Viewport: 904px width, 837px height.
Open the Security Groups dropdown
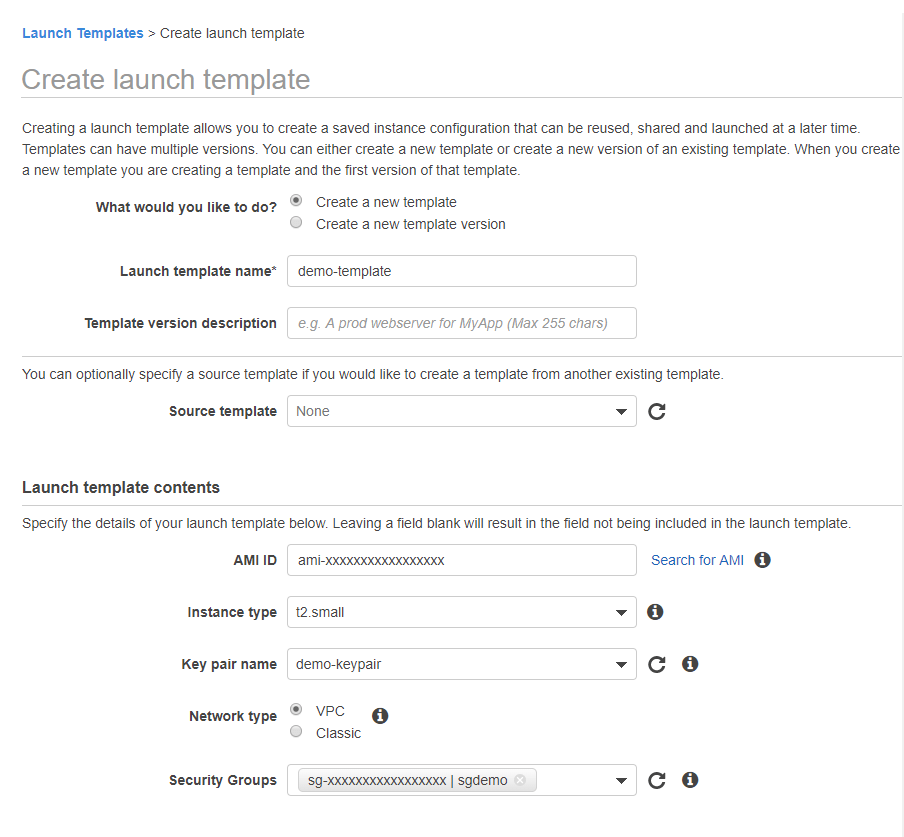(620, 780)
